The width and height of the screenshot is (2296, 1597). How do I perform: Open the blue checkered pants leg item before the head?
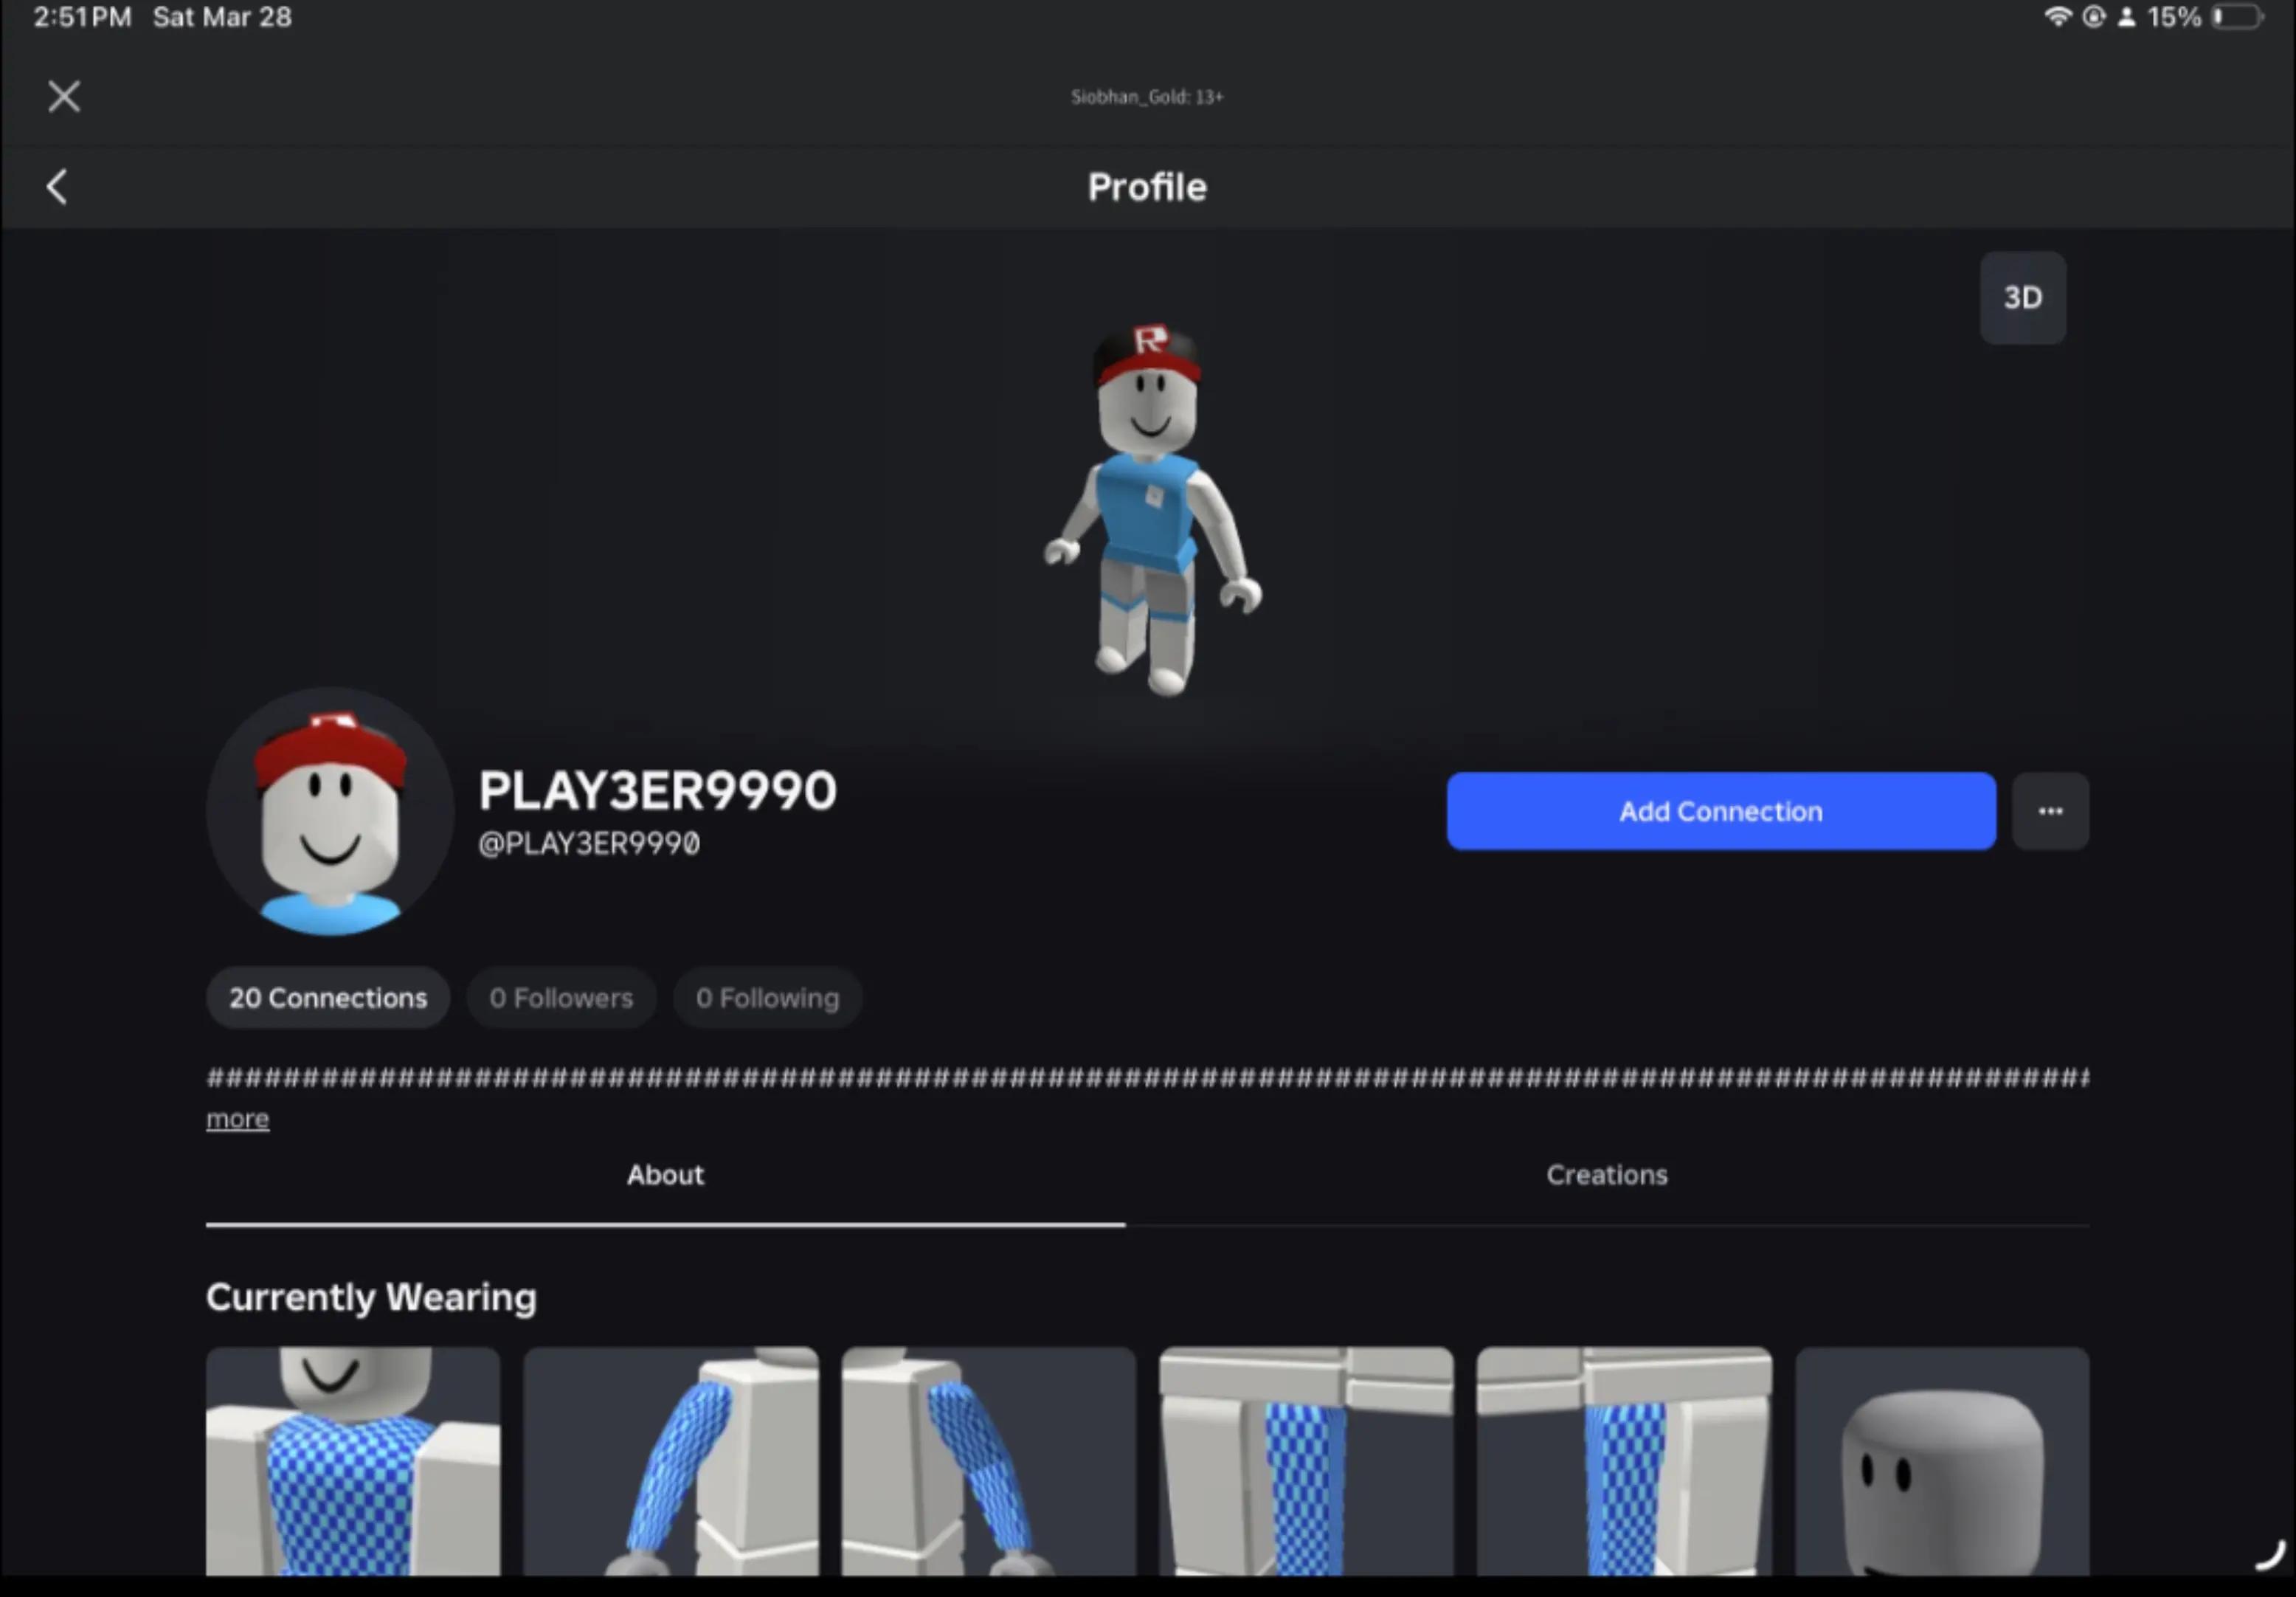pos(1624,1461)
